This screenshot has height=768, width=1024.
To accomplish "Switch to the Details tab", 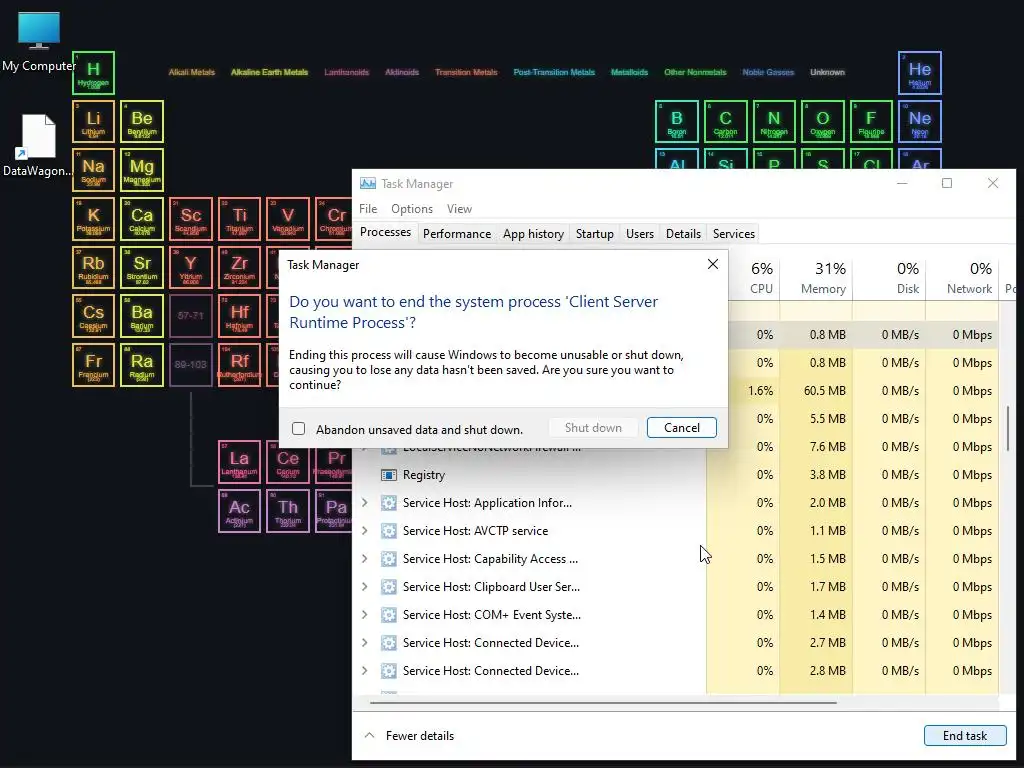I will tap(683, 234).
